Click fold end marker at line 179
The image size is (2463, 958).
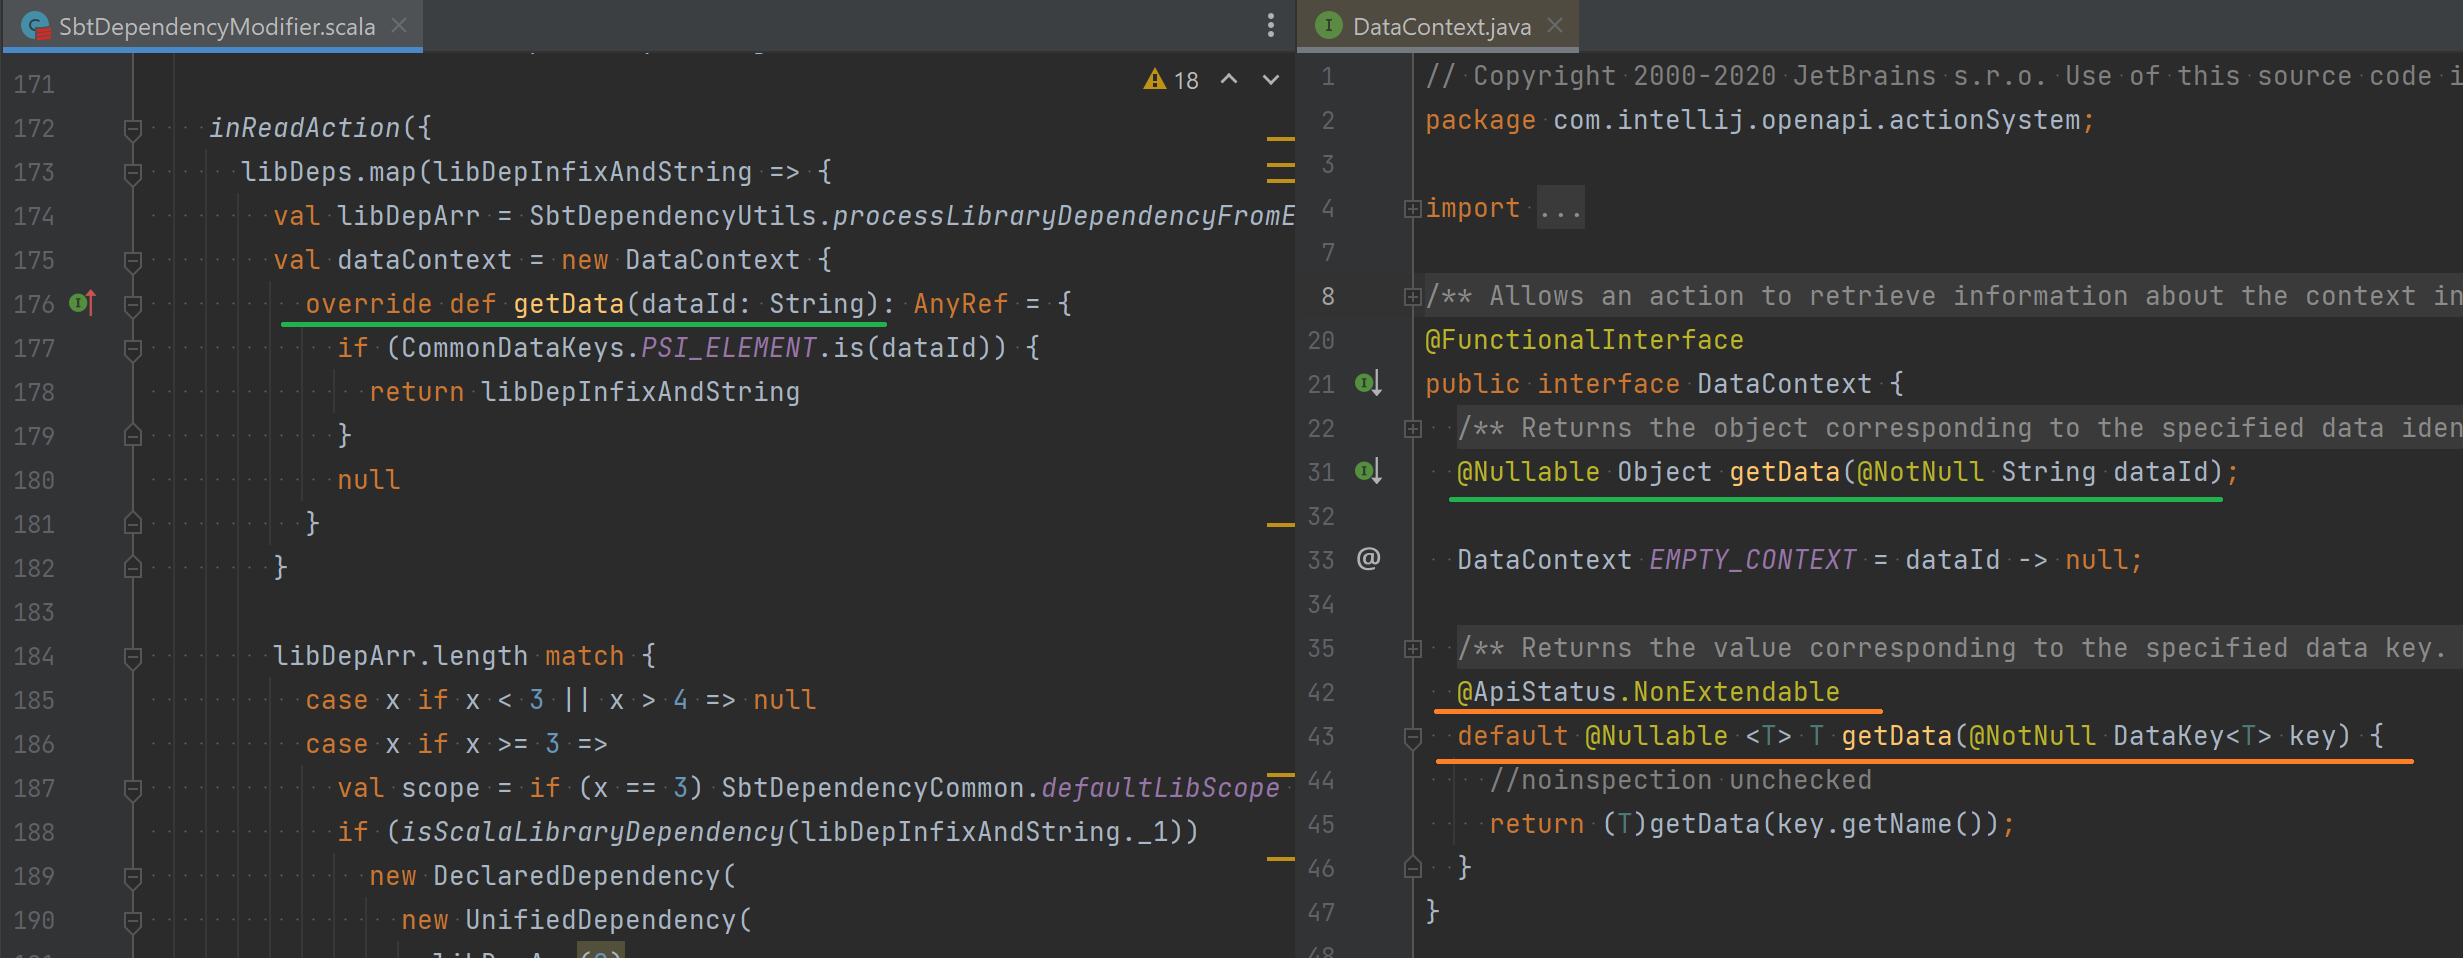pos(132,435)
